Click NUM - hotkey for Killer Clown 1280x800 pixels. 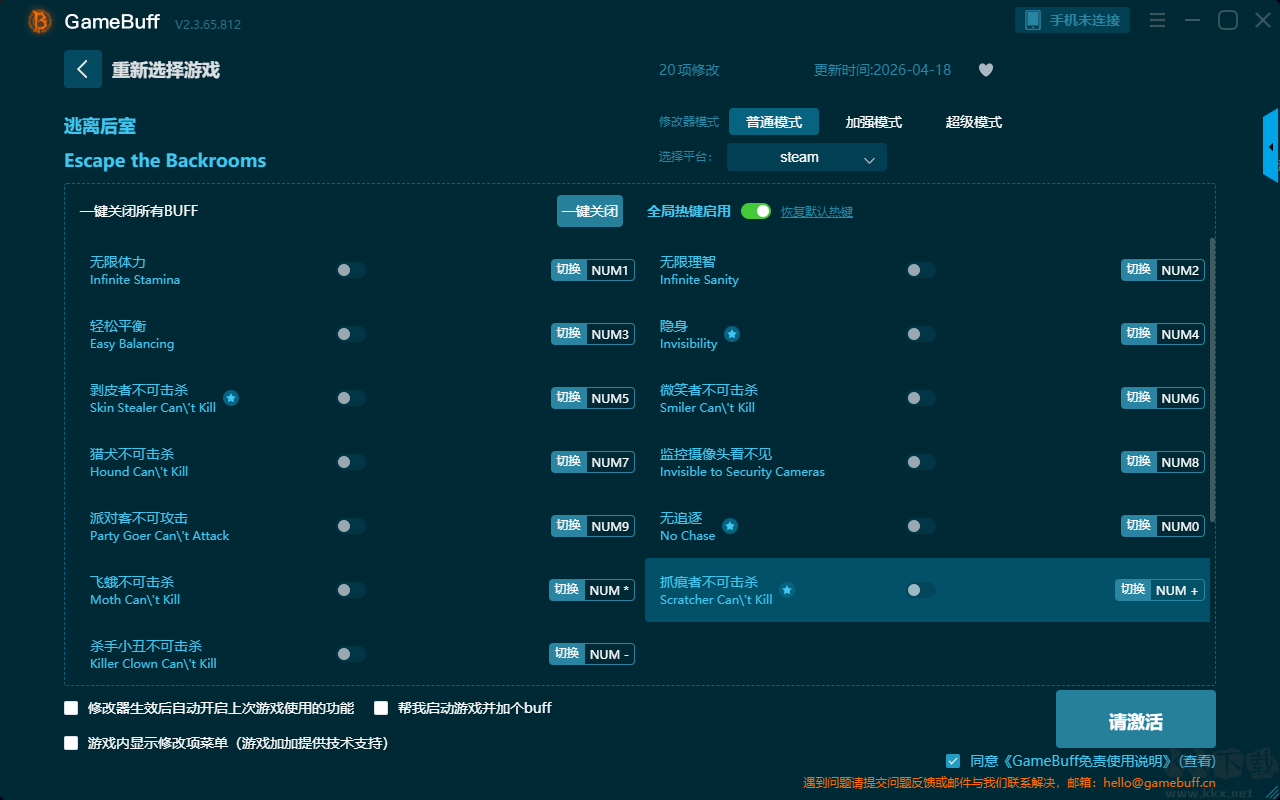coord(592,654)
